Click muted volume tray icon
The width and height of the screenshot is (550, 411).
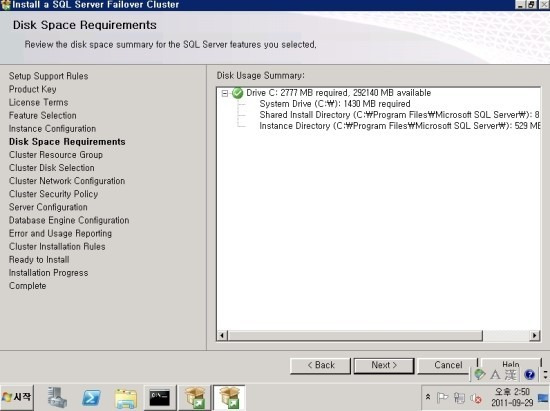tap(476, 398)
